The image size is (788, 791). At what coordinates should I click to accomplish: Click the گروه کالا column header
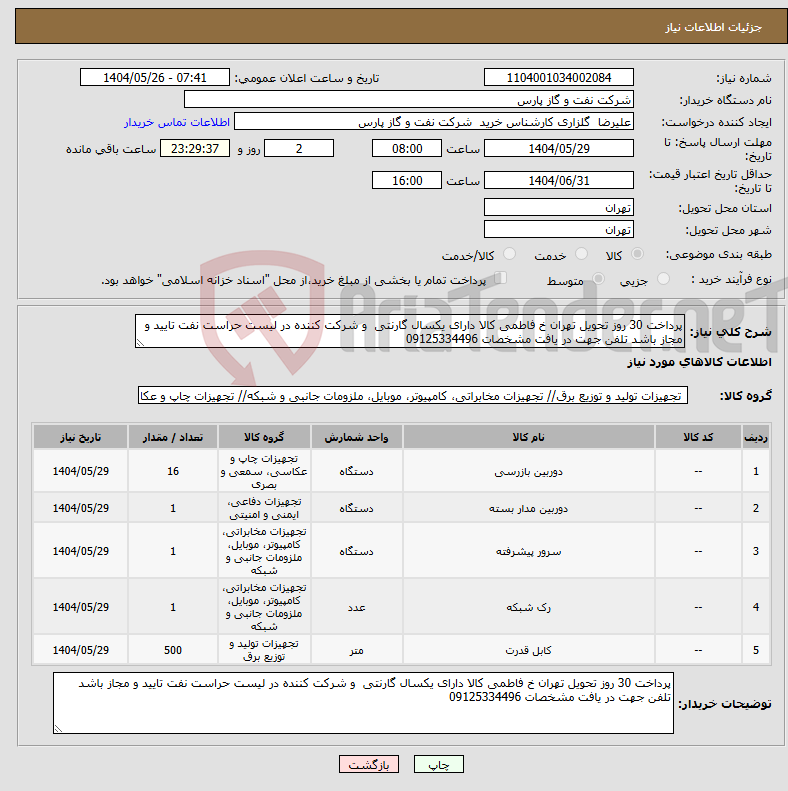coord(264,437)
